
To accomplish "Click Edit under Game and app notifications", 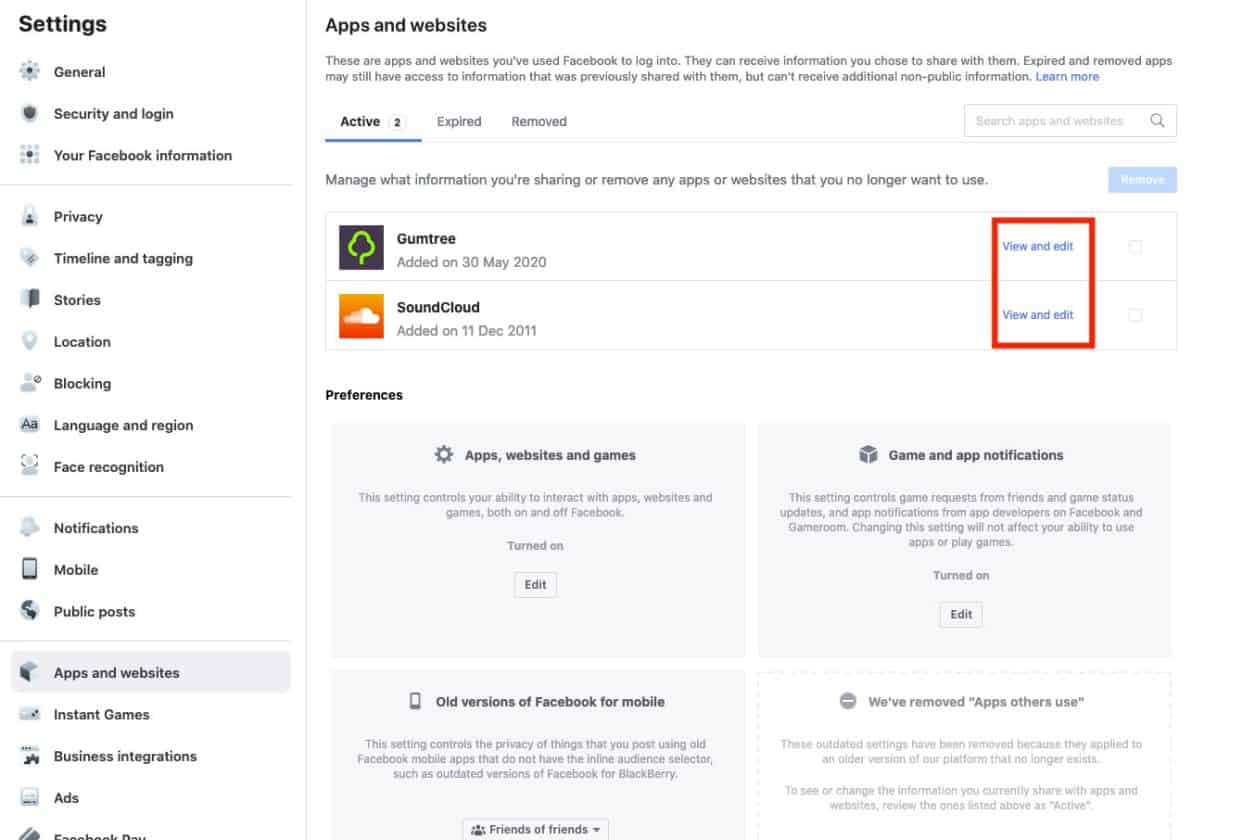I will pos(960,614).
